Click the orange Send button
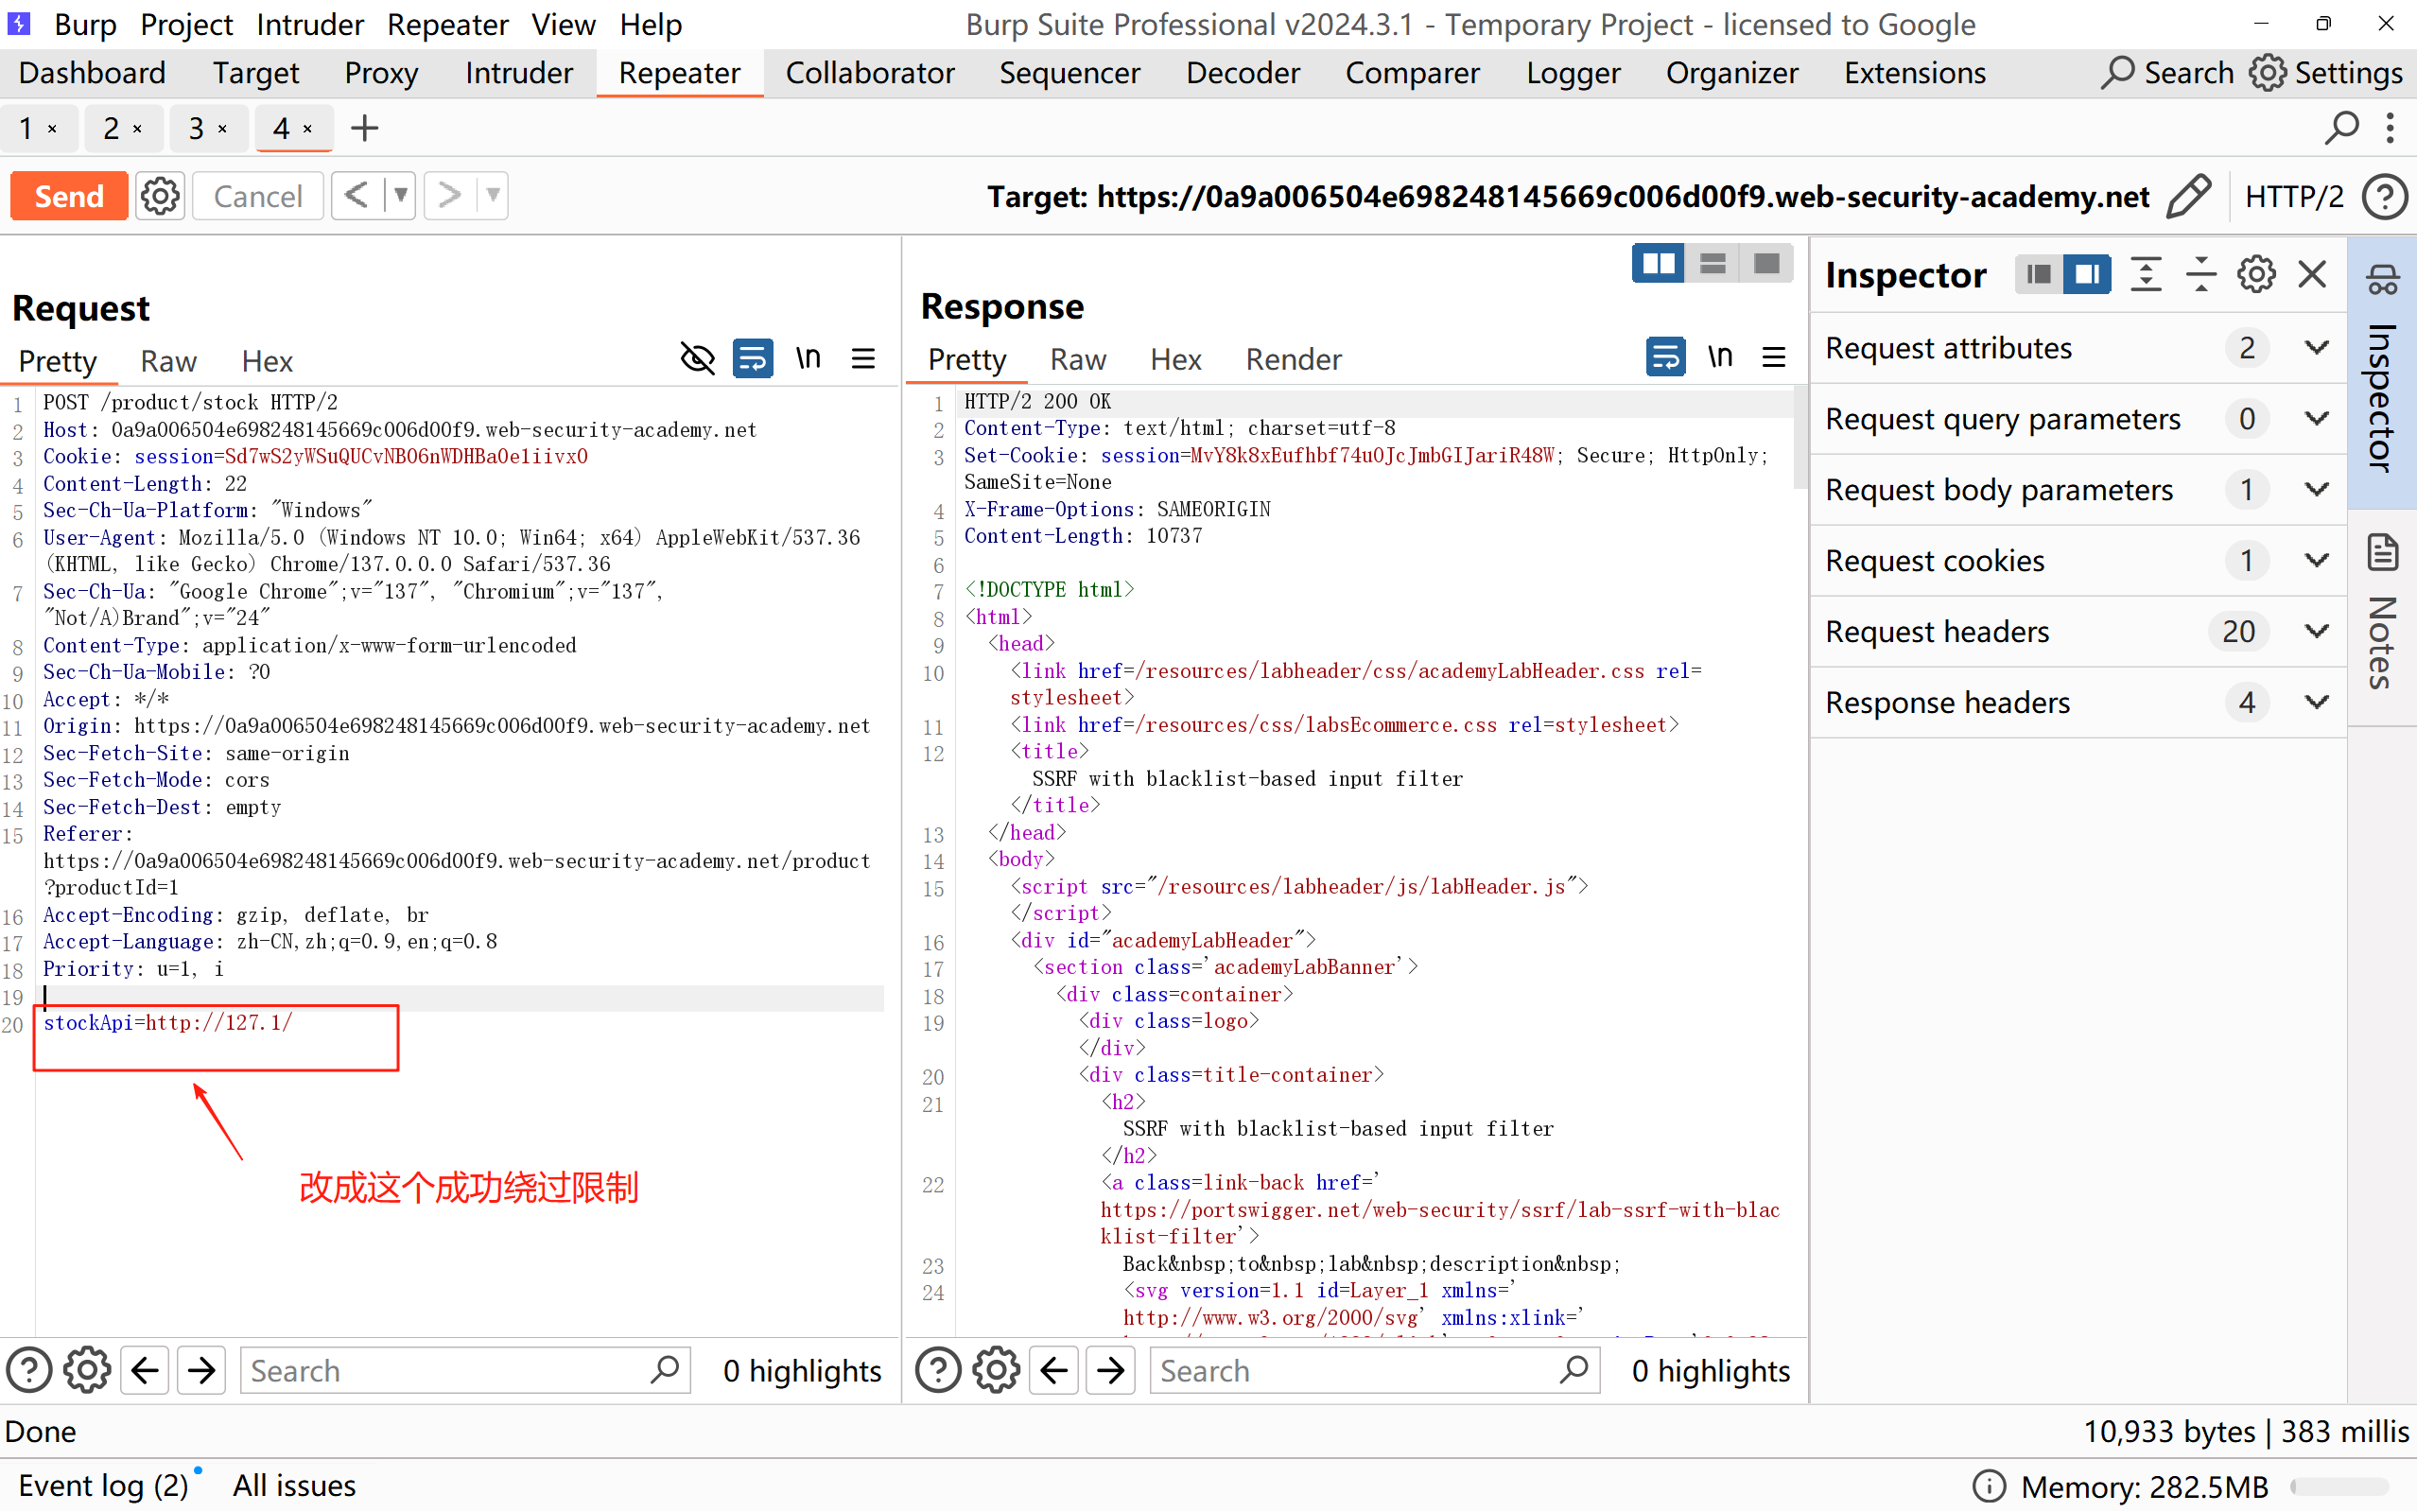Viewport: 2417px width, 1512px height. [69, 196]
